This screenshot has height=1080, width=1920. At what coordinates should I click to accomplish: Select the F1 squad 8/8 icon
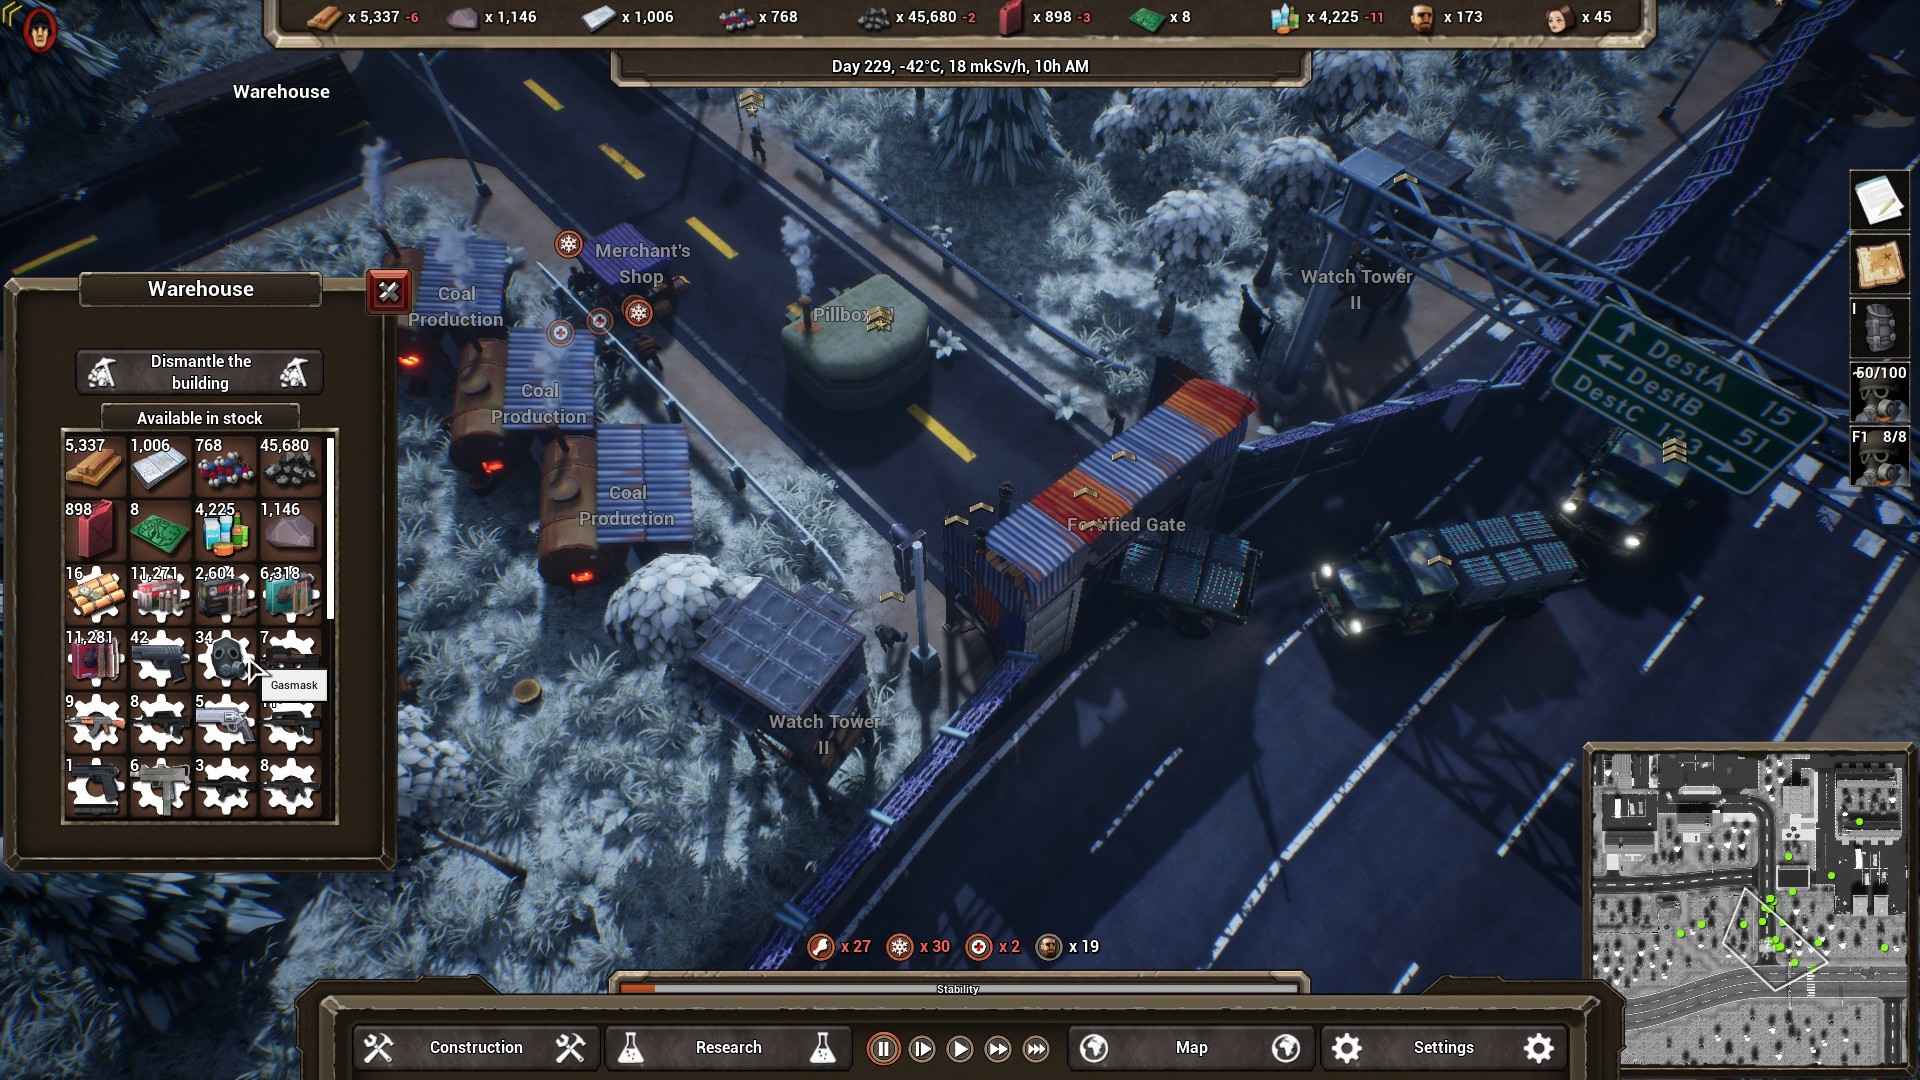[x=1879, y=457]
